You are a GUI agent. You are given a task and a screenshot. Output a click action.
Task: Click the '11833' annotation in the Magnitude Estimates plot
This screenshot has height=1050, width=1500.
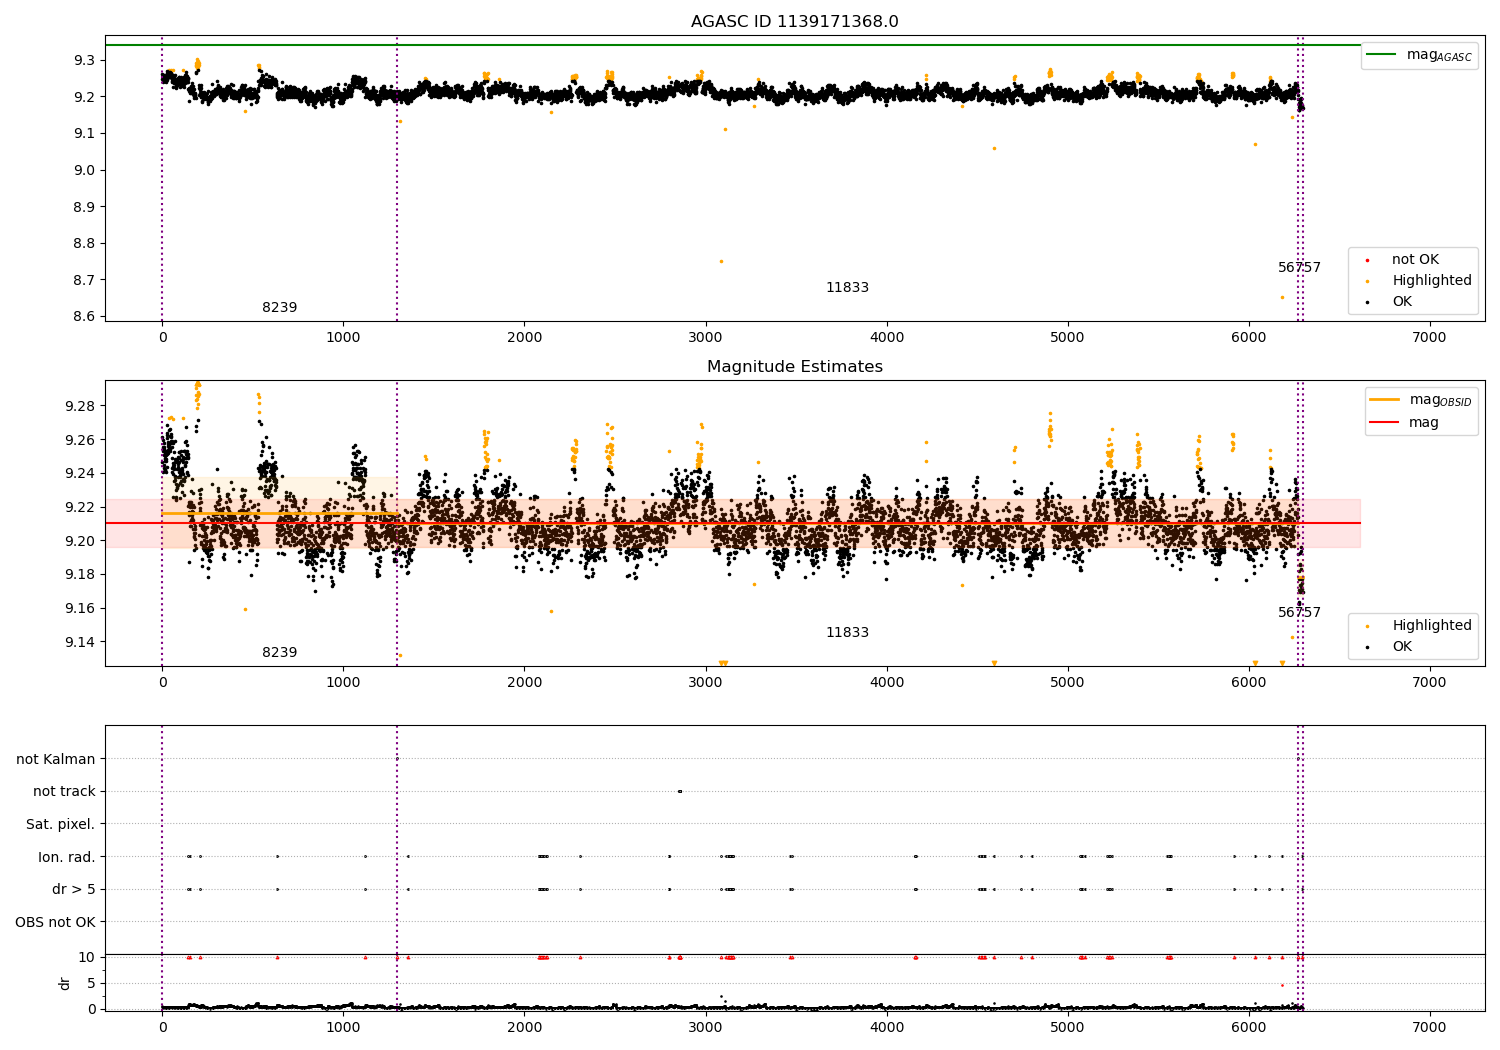coord(847,632)
